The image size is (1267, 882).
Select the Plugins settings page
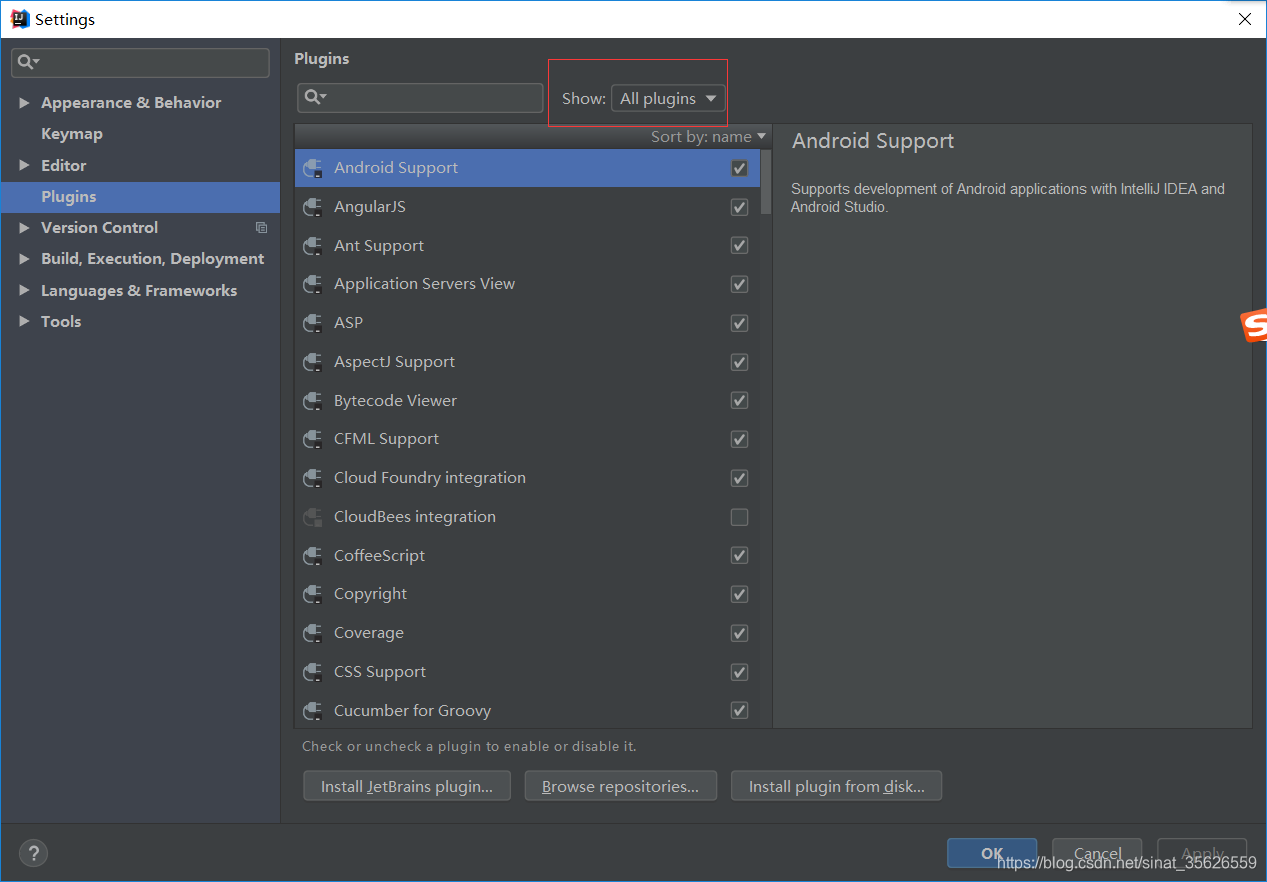click(140, 197)
